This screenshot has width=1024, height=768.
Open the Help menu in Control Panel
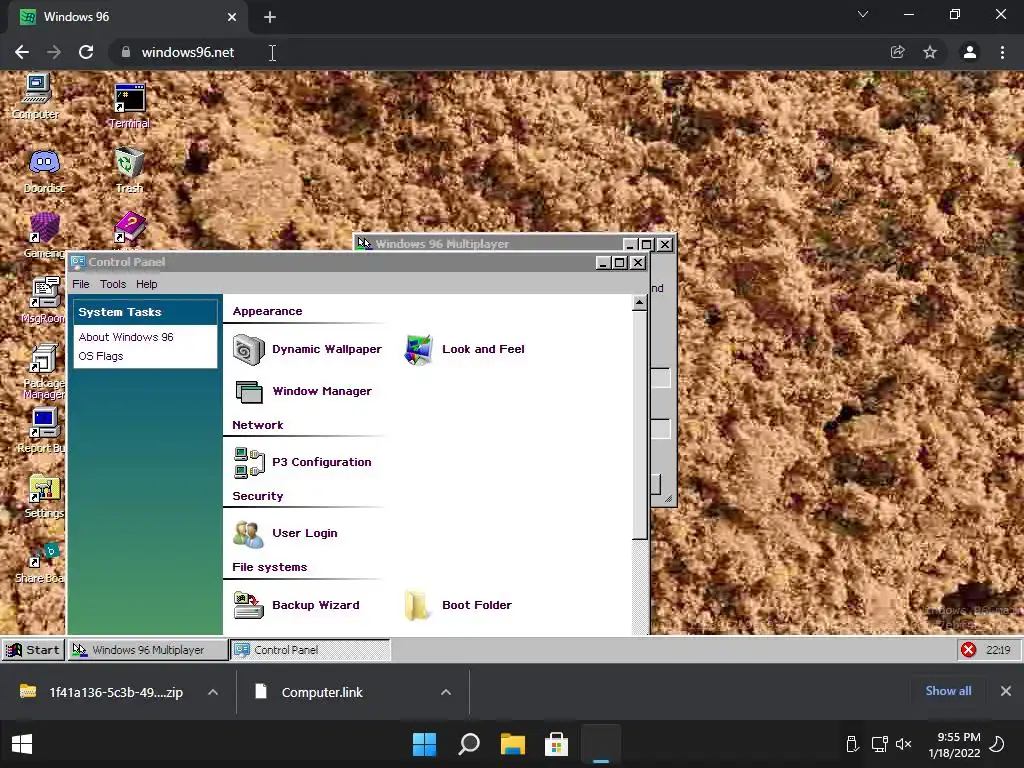click(x=146, y=284)
